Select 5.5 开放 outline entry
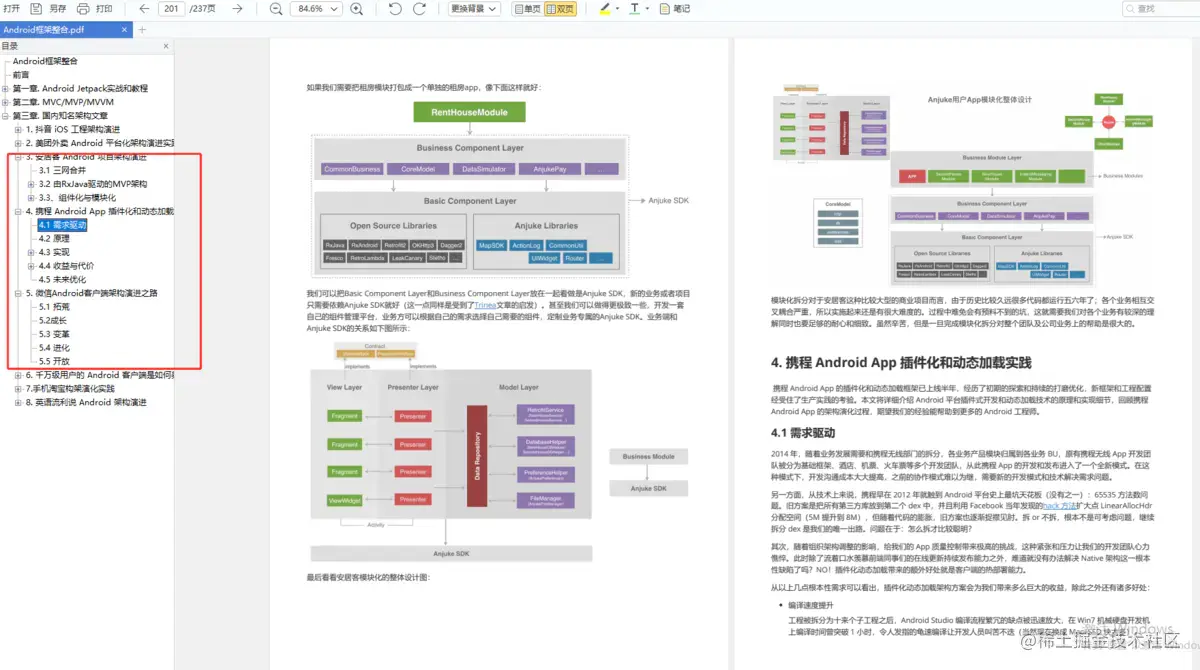The width and height of the screenshot is (1200, 670). click(54, 361)
